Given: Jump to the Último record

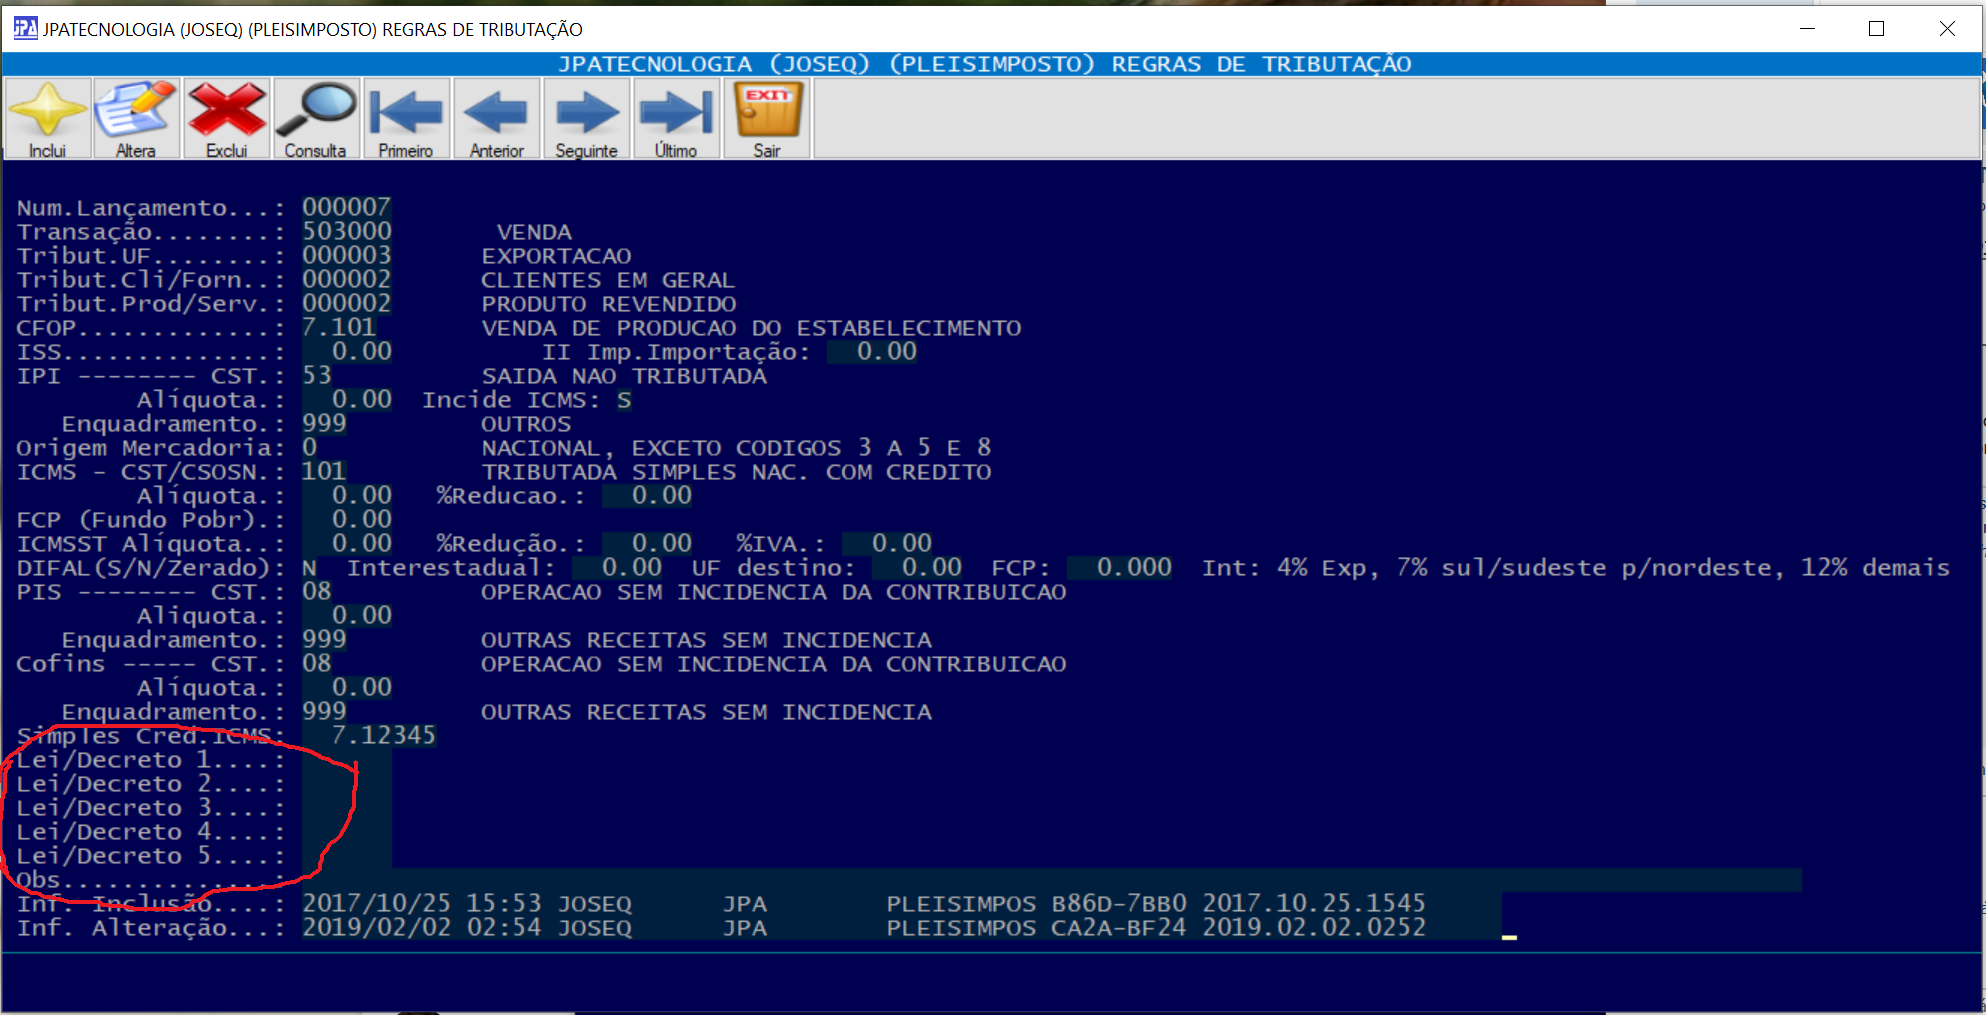Looking at the screenshot, I should pyautogui.click(x=677, y=119).
